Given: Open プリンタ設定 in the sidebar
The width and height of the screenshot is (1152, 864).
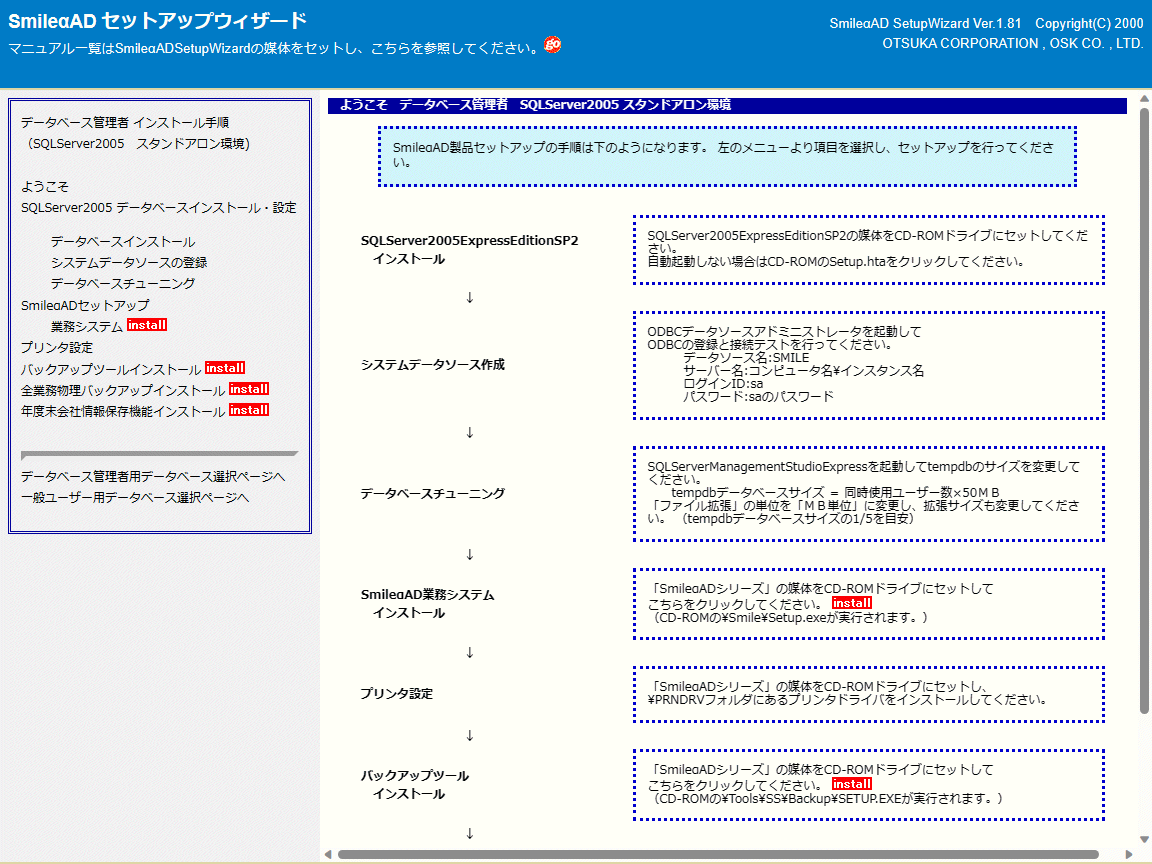Looking at the screenshot, I should (57, 348).
